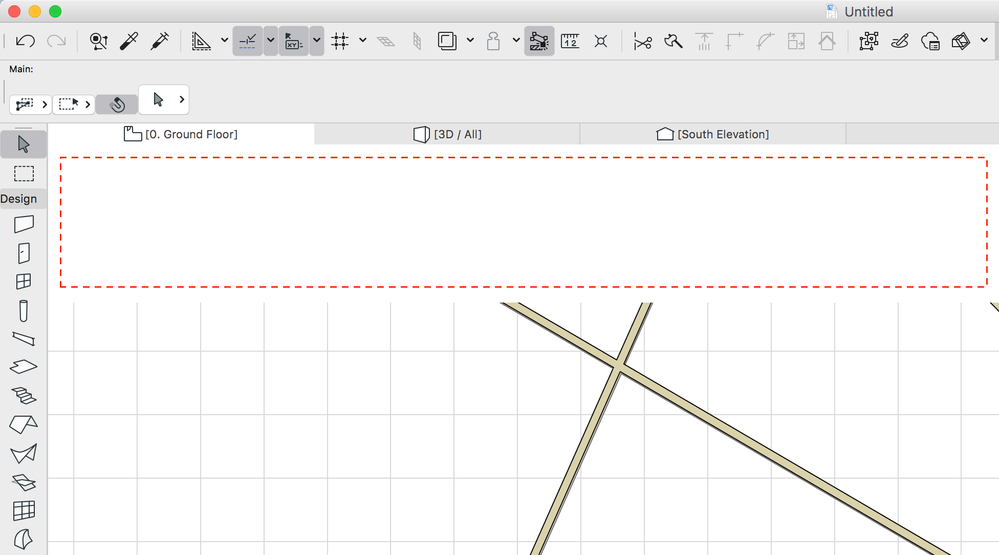Select the Trim axe tool
999x555 pixels.
673,41
